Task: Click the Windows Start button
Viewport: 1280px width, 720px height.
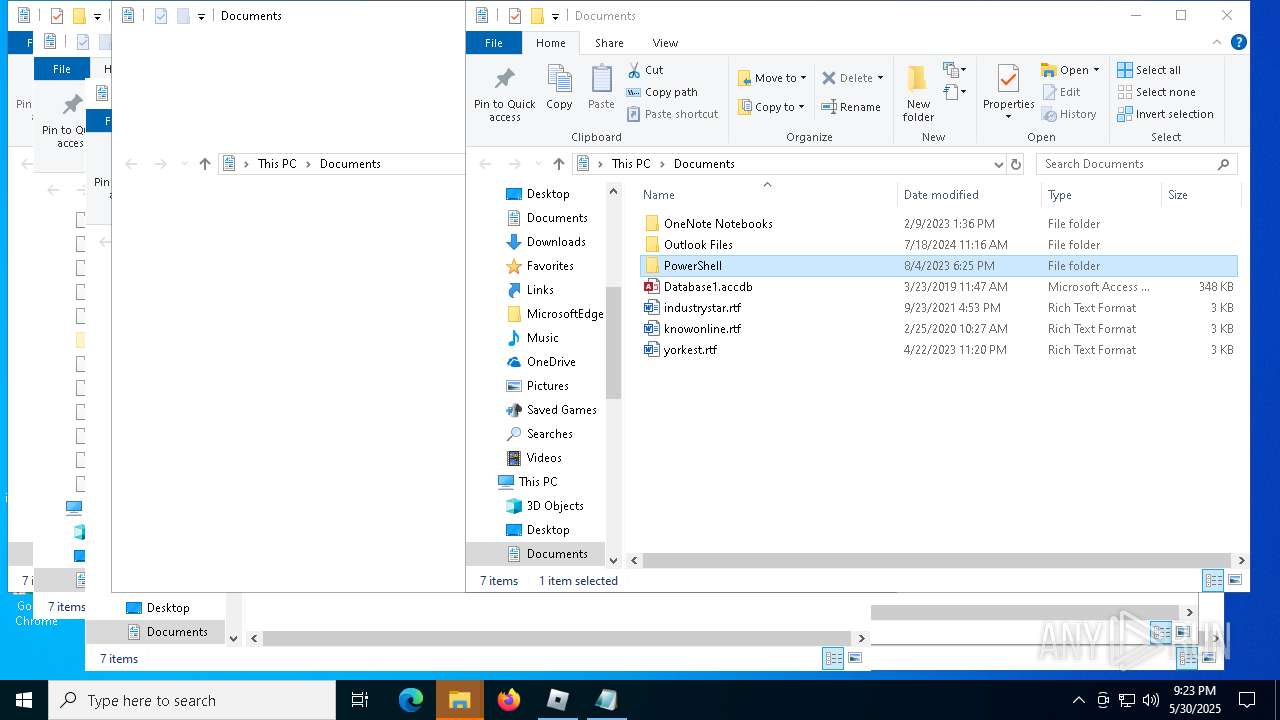Action: pos(24,700)
